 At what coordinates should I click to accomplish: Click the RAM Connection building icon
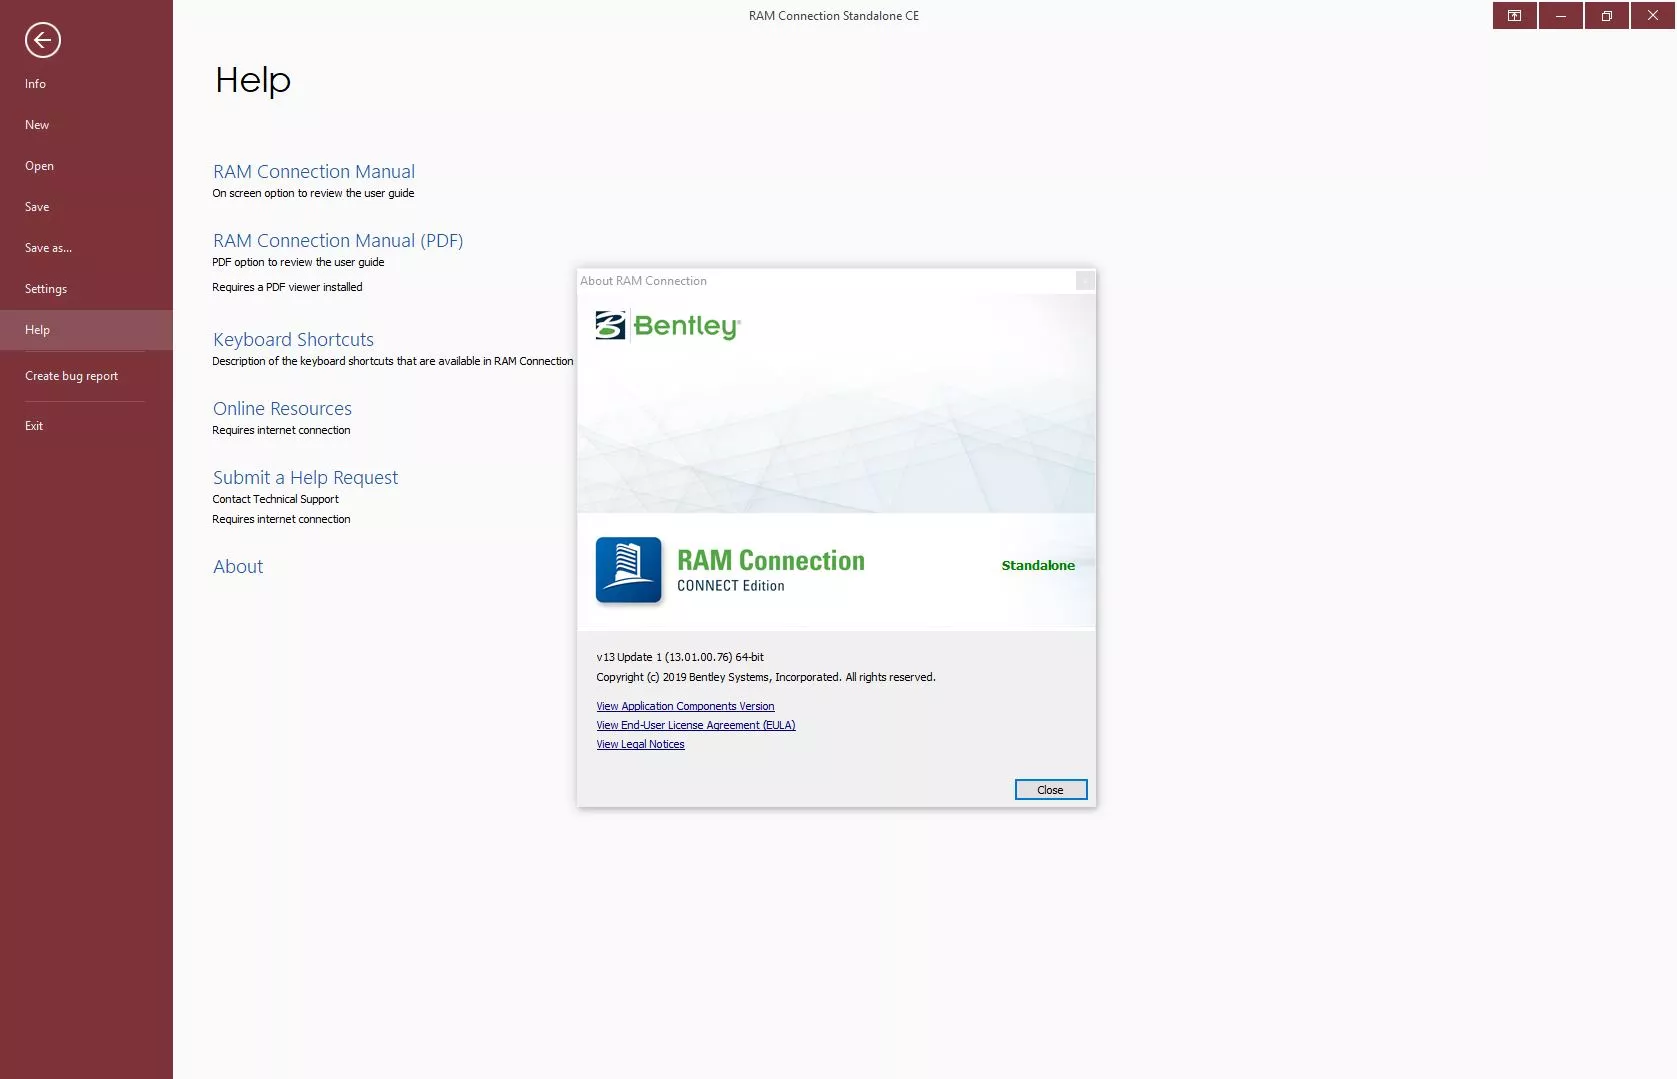tap(628, 570)
